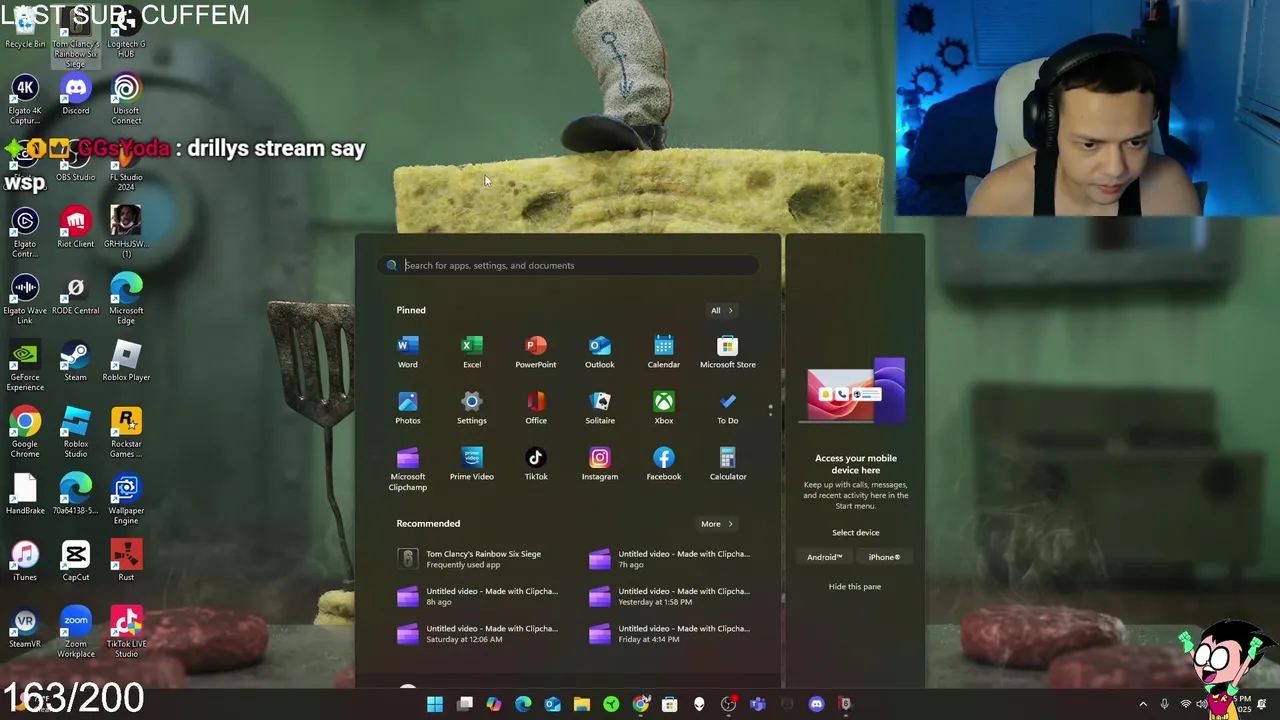
Task: Select the Rust desktop shortcut
Action: click(126, 561)
